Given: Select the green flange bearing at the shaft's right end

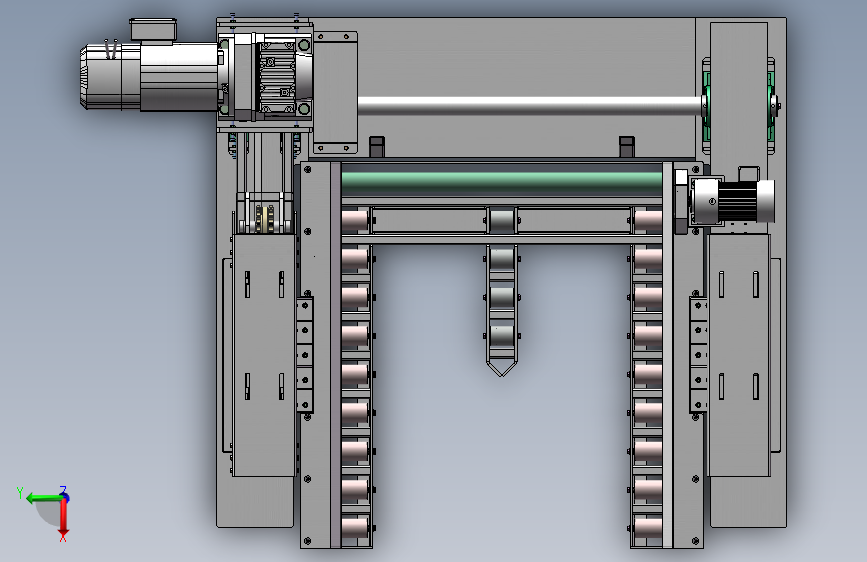Looking at the screenshot, I should (707, 106).
